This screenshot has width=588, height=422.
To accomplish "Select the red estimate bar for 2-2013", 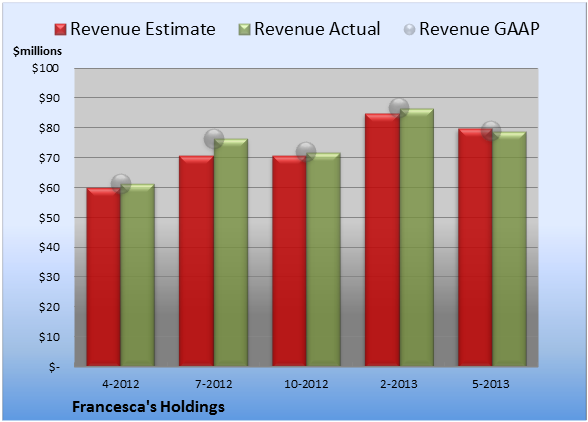I will (382, 240).
